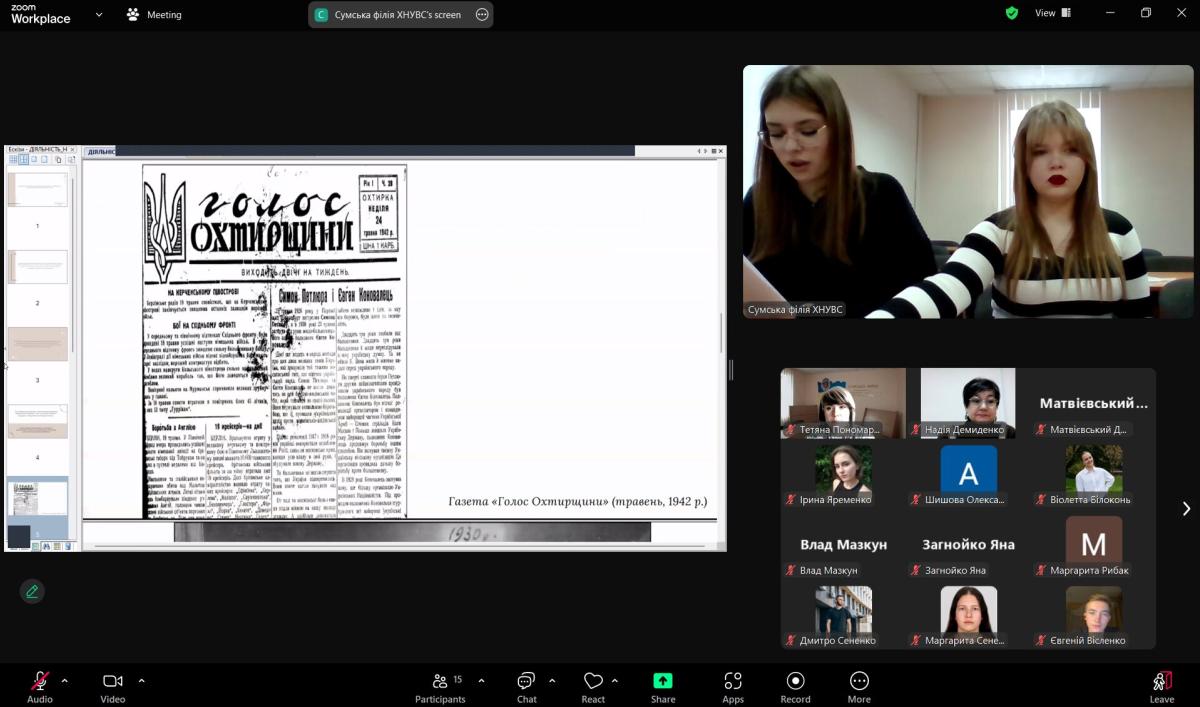Open the More options menu
The height and width of the screenshot is (707, 1200).
(858, 685)
